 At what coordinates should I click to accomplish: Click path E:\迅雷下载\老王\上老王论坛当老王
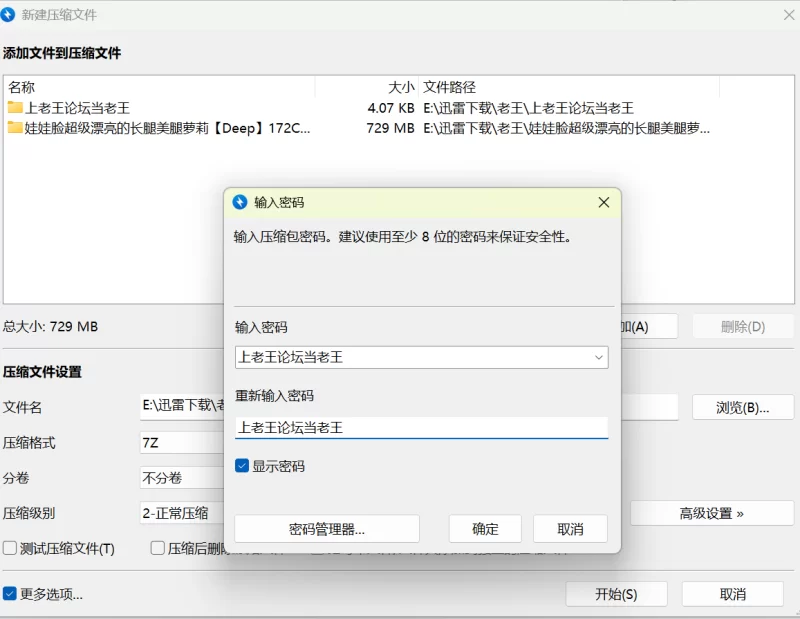coord(528,108)
